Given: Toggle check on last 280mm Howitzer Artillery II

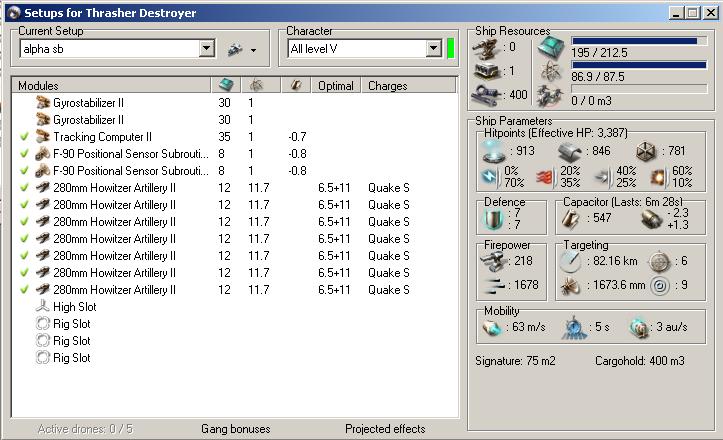Looking at the screenshot, I should pyautogui.click(x=24, y=290).
